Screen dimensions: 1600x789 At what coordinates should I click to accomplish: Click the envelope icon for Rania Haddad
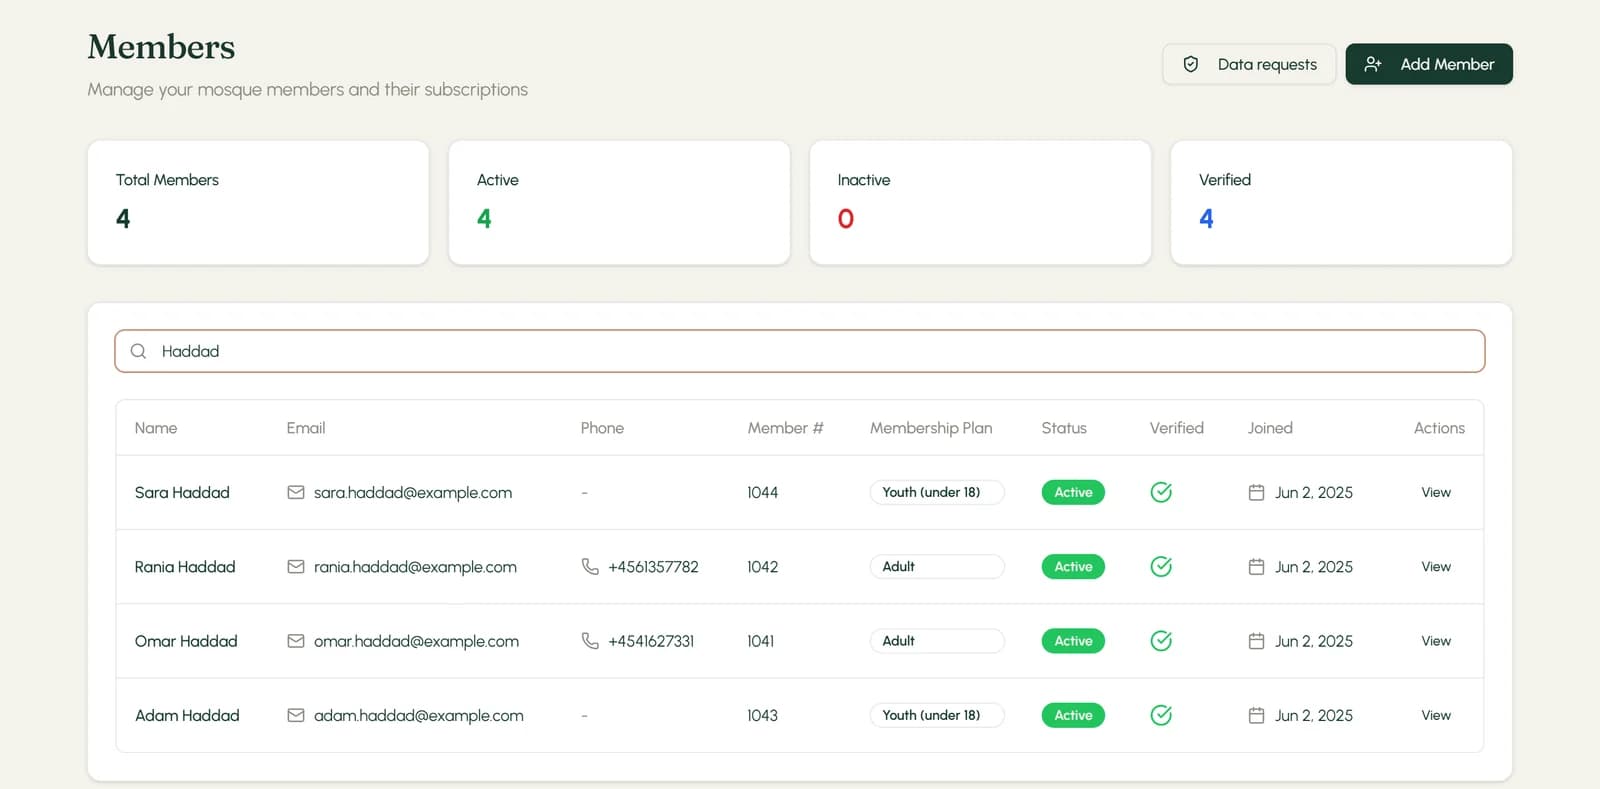point(296,566)
